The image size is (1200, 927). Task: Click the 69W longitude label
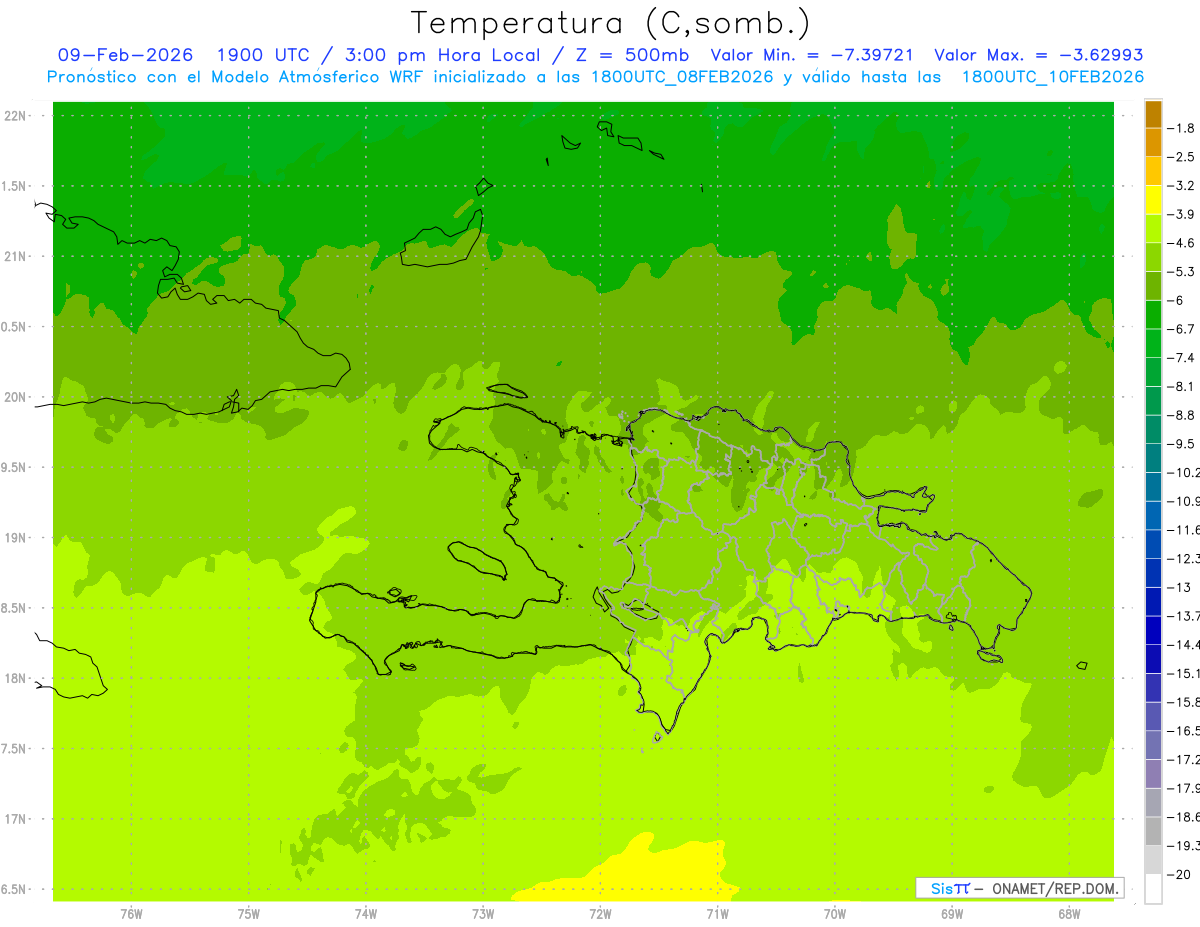(952, 914)
